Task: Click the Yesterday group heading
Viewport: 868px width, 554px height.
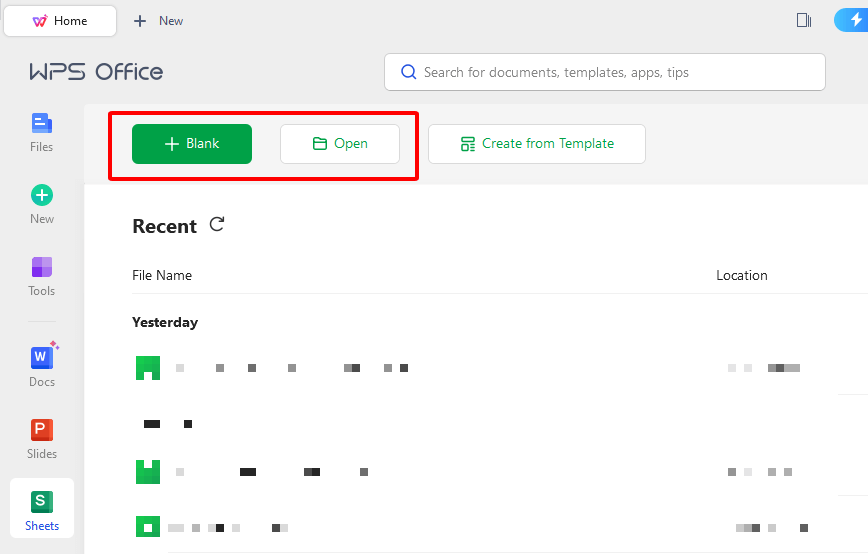Action: [165, 322]
